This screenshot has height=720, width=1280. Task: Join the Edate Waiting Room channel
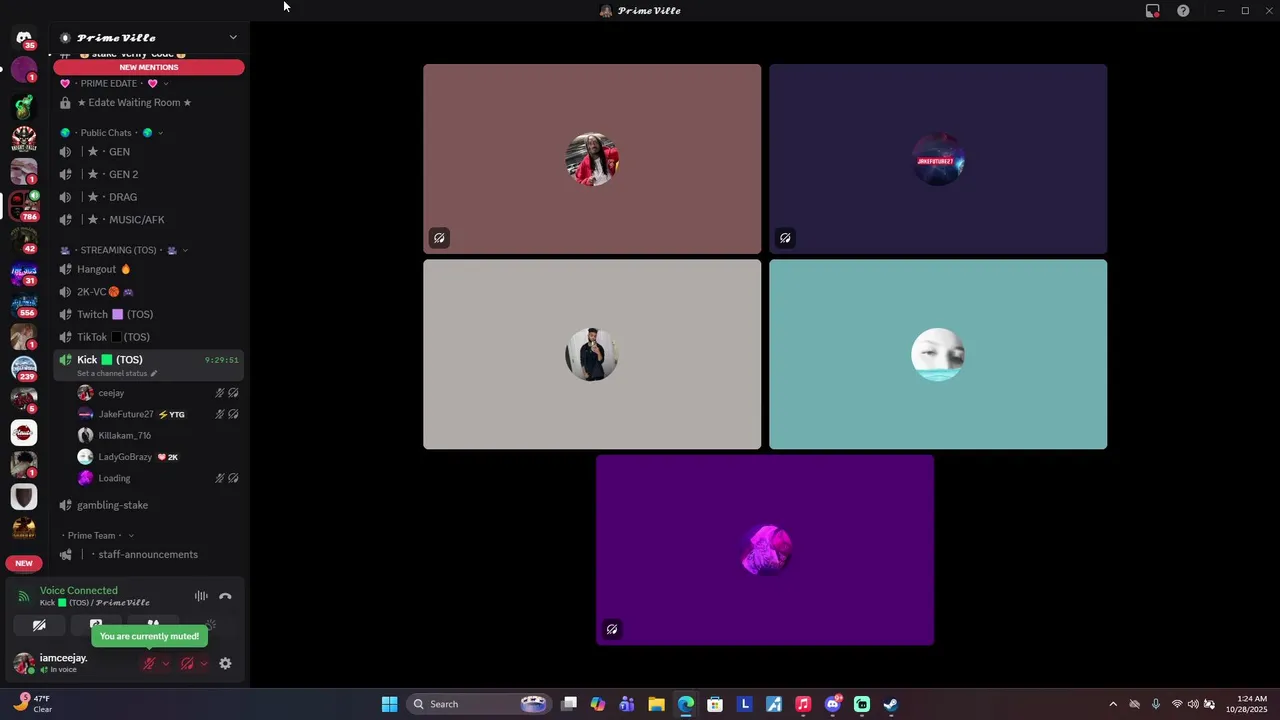coord(148,102)
